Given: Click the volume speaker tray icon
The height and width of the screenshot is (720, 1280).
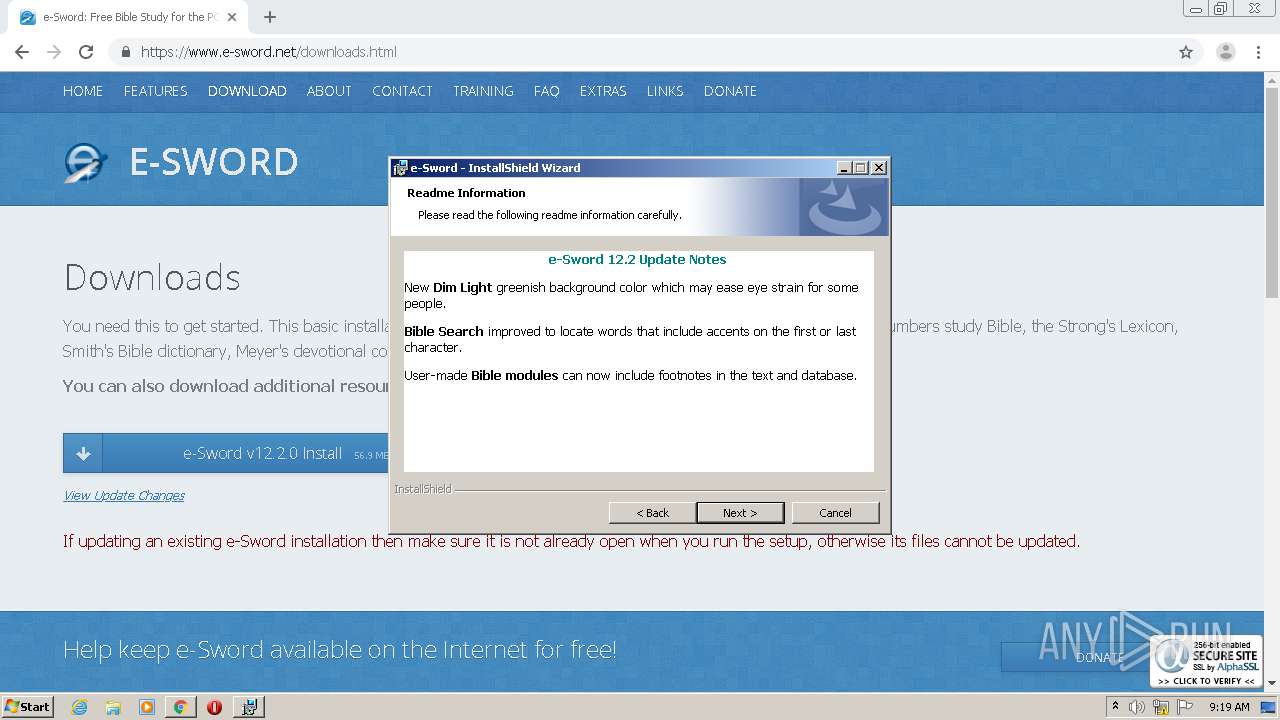Looking at the screenshot, I should pyautogui.click(x=1137, y=707).
